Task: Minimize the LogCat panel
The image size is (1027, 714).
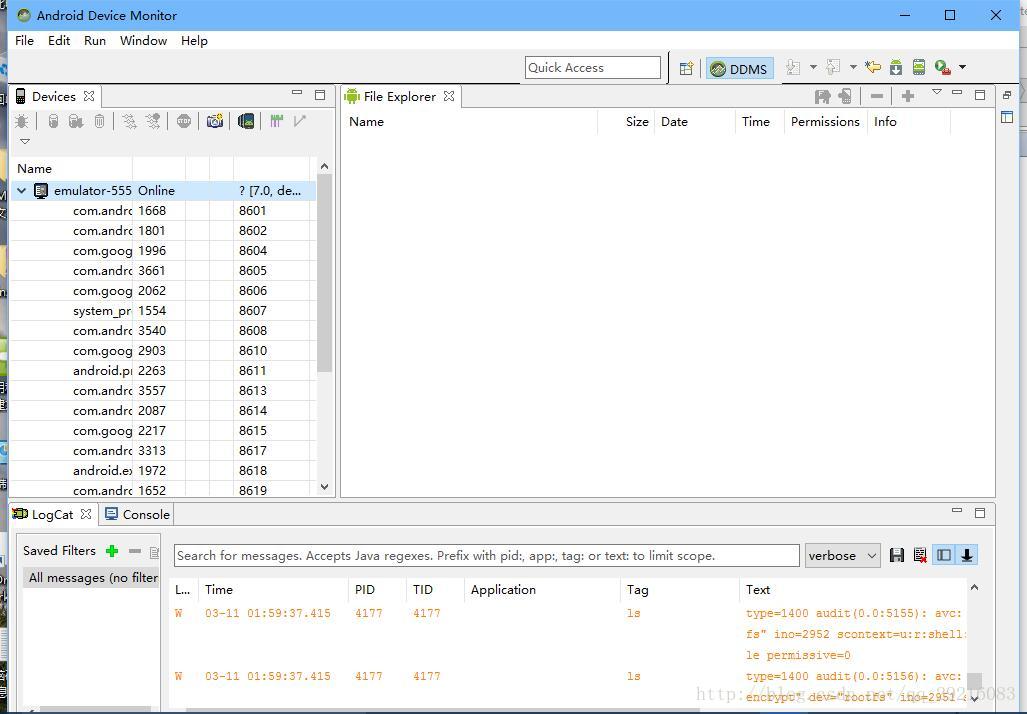Action: [957, 510]
